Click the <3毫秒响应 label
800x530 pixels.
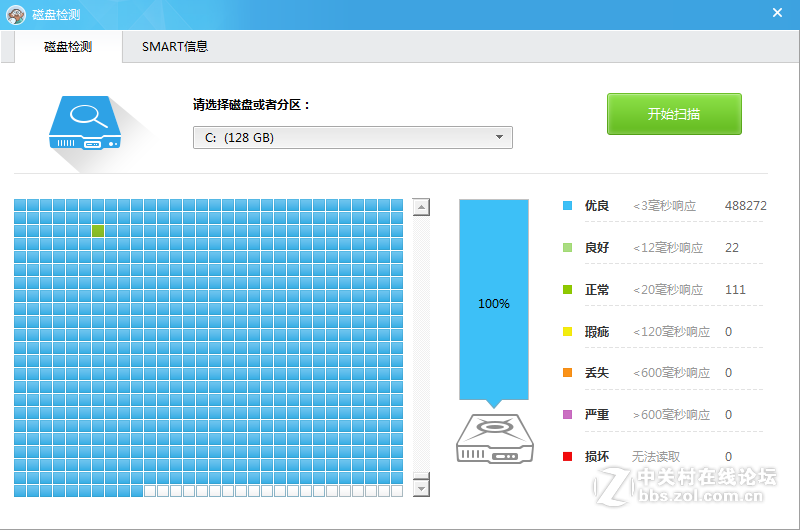(664, 206)
